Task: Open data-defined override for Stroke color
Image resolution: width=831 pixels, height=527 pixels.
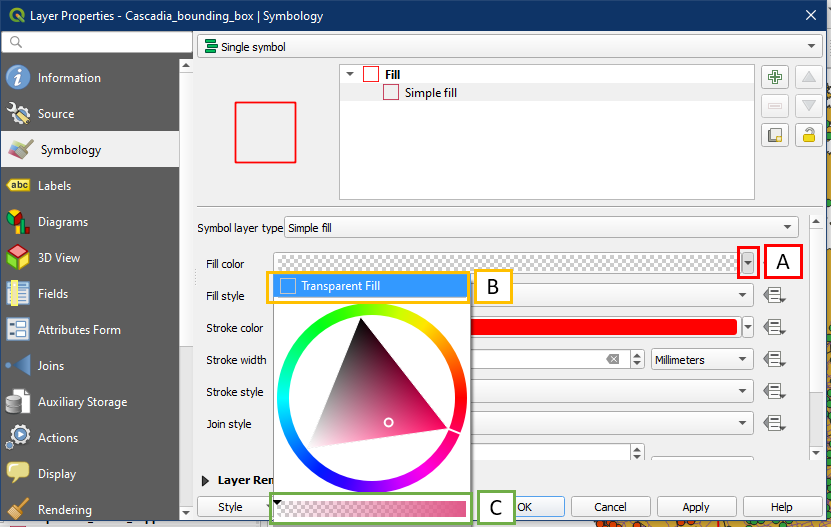Action: (x=772, y=327)
